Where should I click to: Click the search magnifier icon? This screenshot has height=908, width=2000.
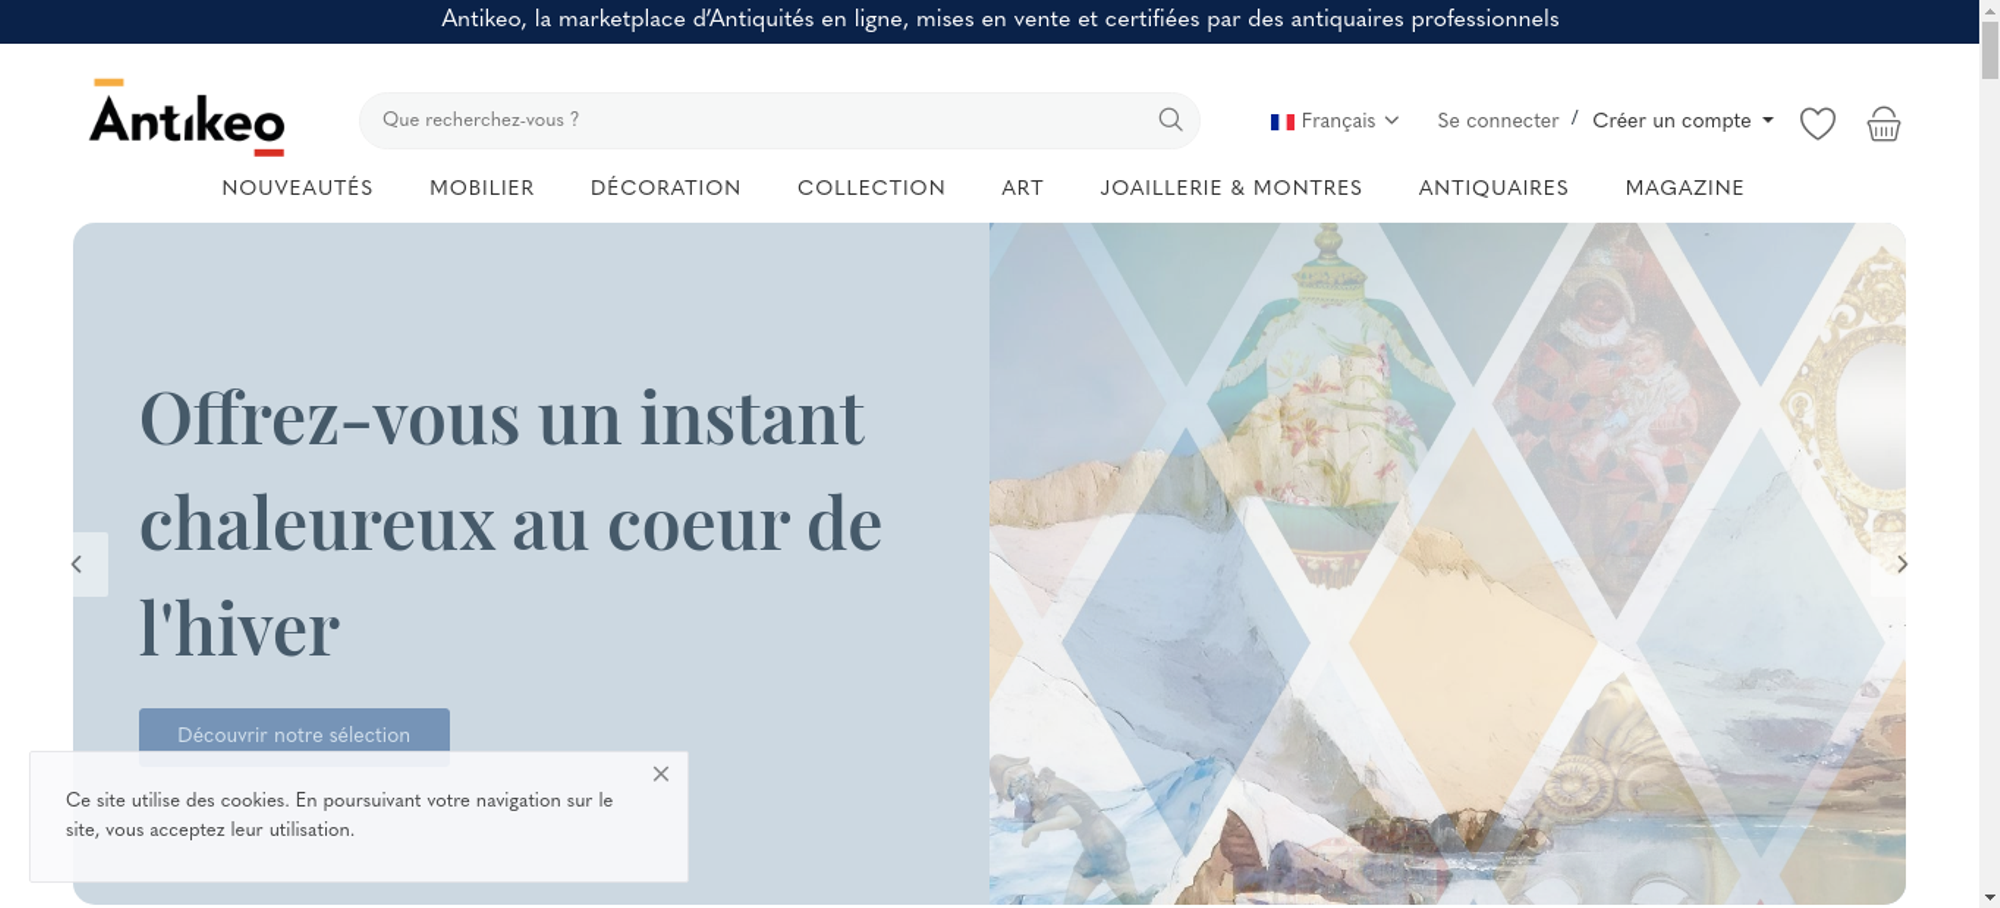(x=1170, y=120)
